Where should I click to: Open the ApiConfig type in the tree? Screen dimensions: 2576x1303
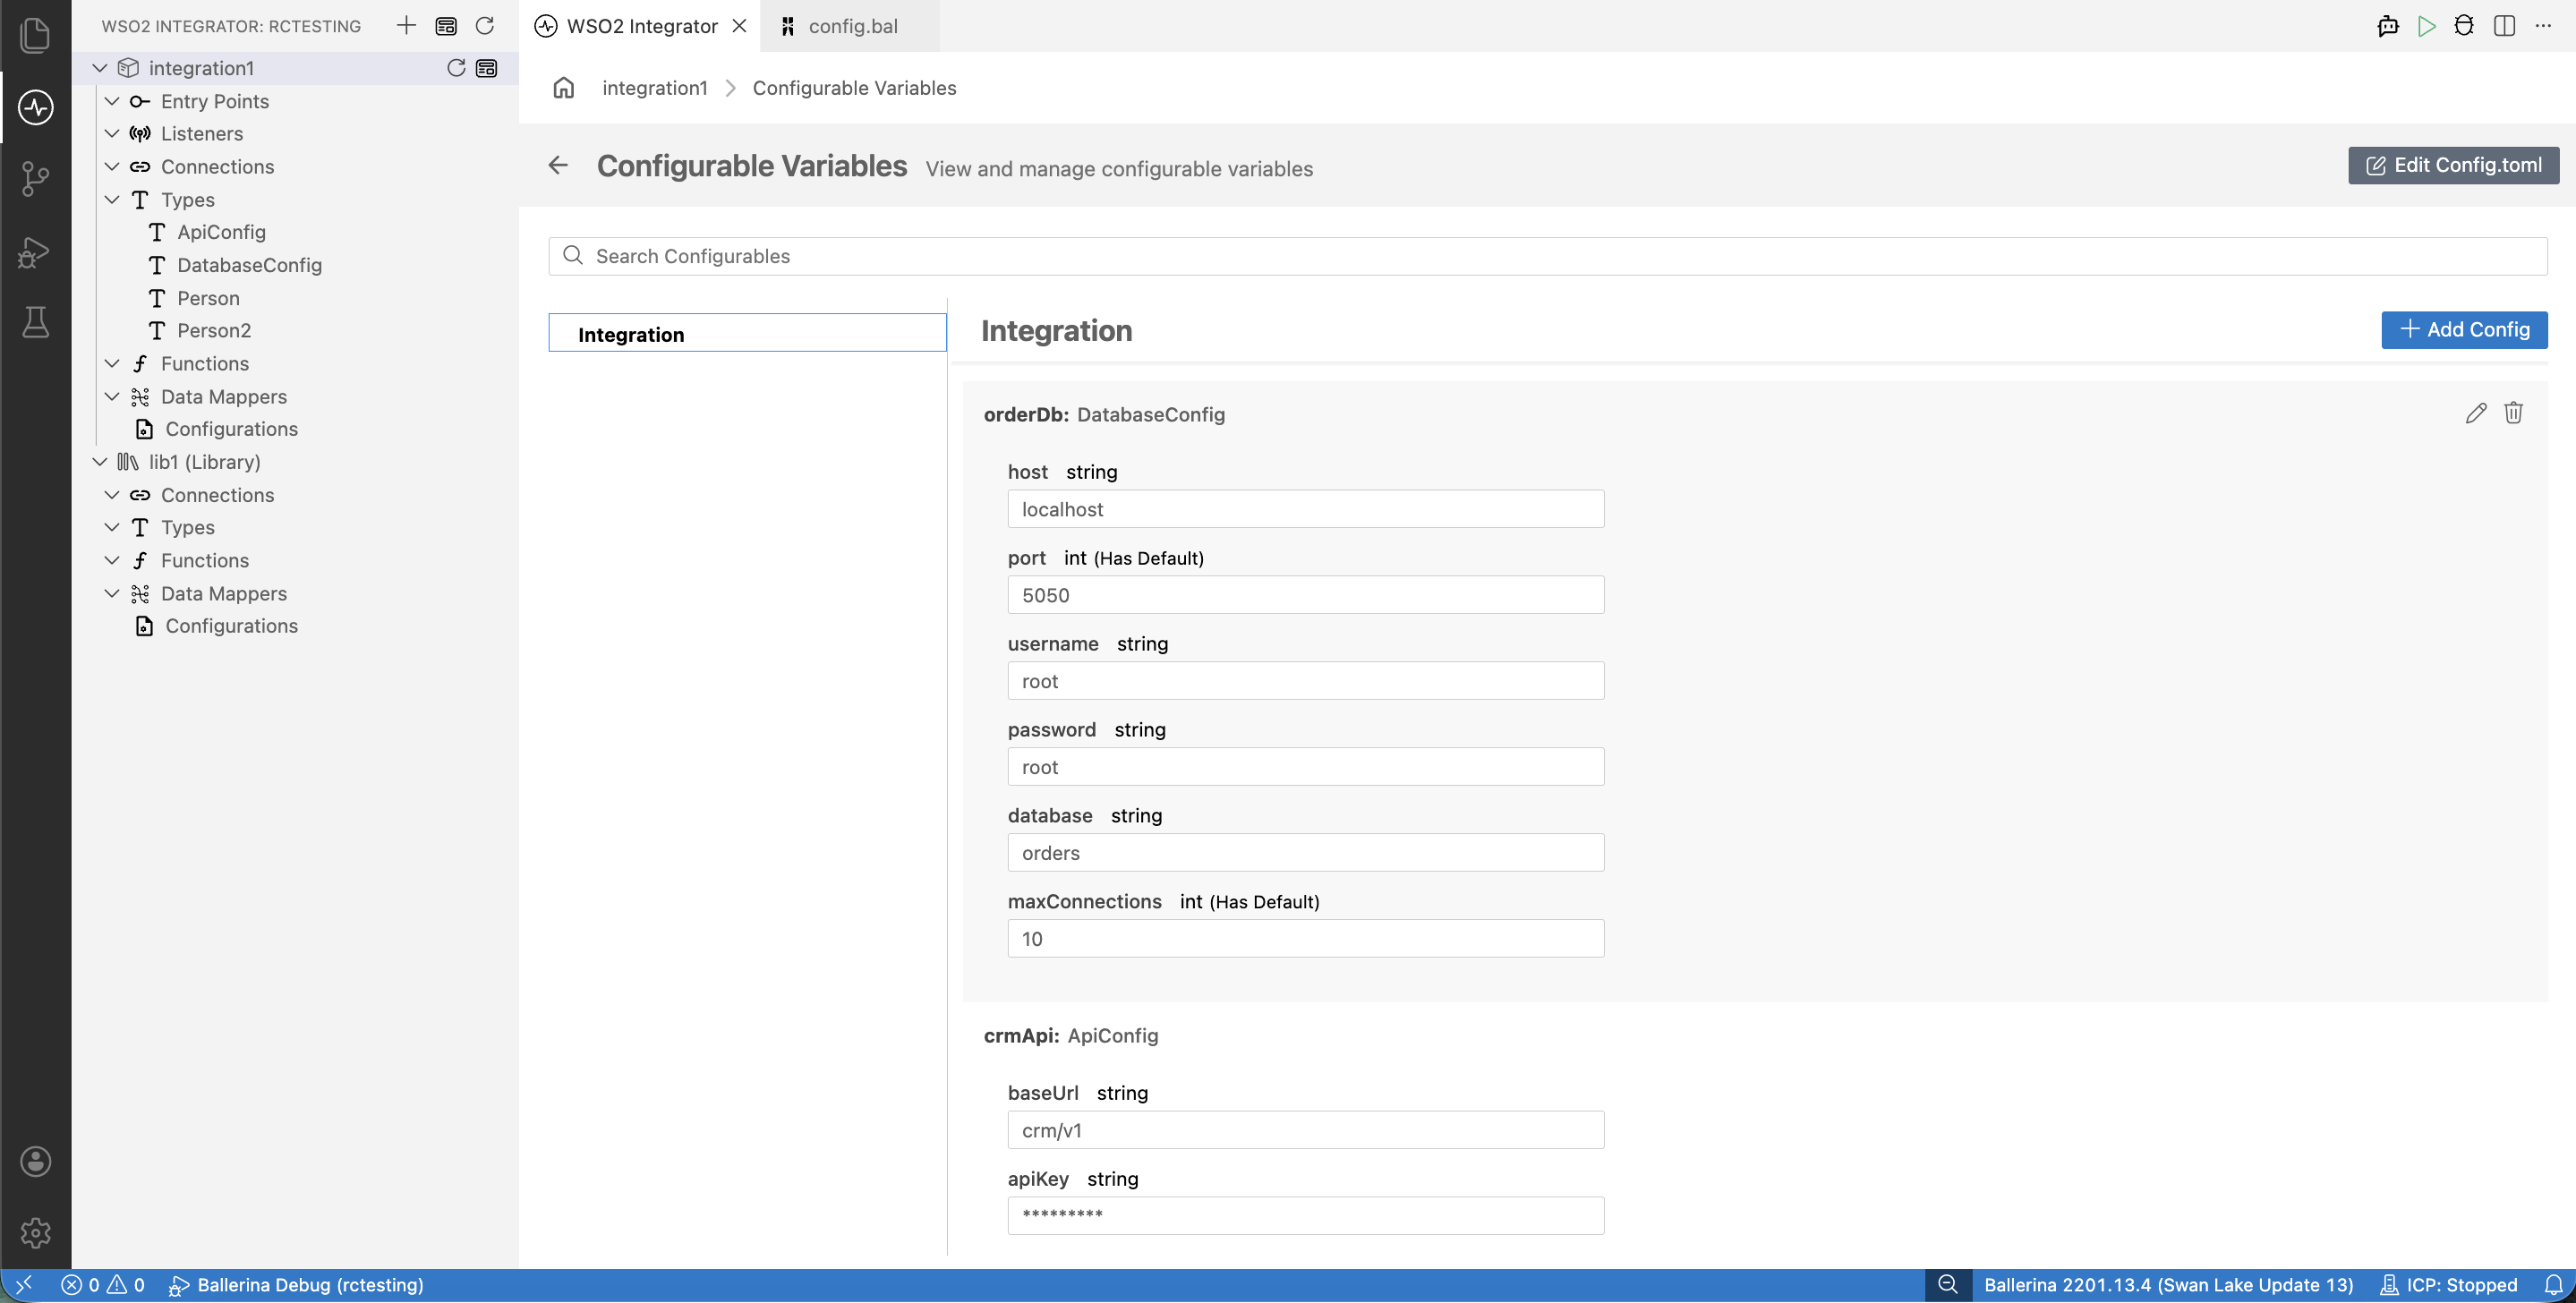[221, 232]
